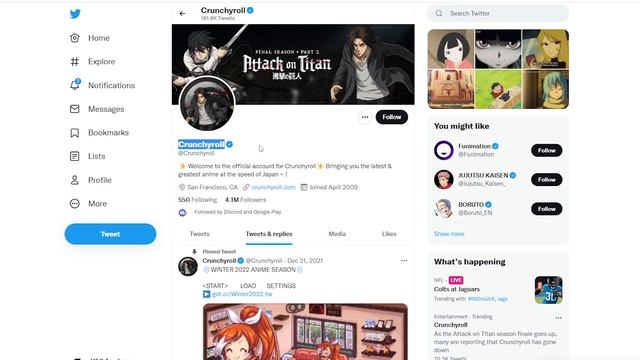The width and height of the screenshot is (640, 360).
Task: Click the Twitter bird logo
Action: click(x=75, y=14)
